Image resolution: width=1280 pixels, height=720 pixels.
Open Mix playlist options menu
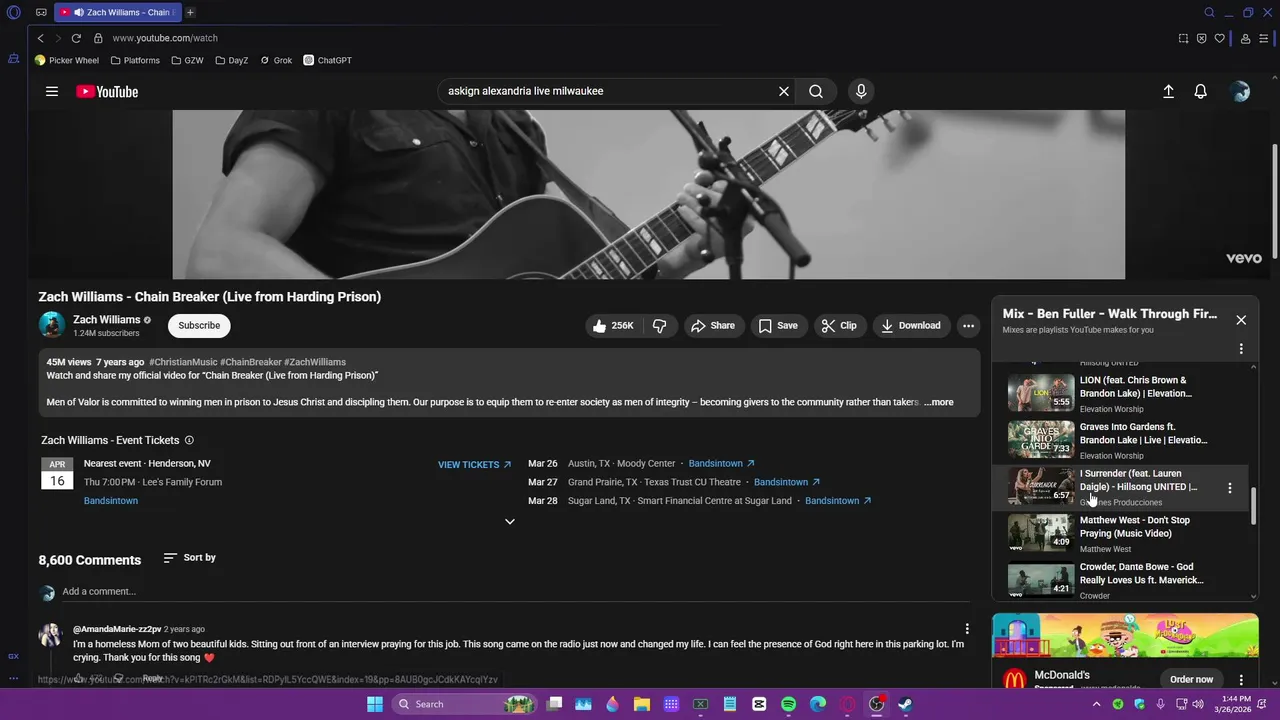coord(1241,349)
